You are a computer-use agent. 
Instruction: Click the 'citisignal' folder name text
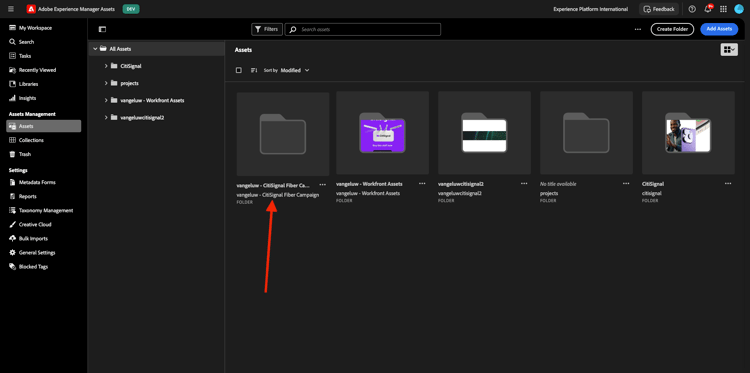pos(652,194)
